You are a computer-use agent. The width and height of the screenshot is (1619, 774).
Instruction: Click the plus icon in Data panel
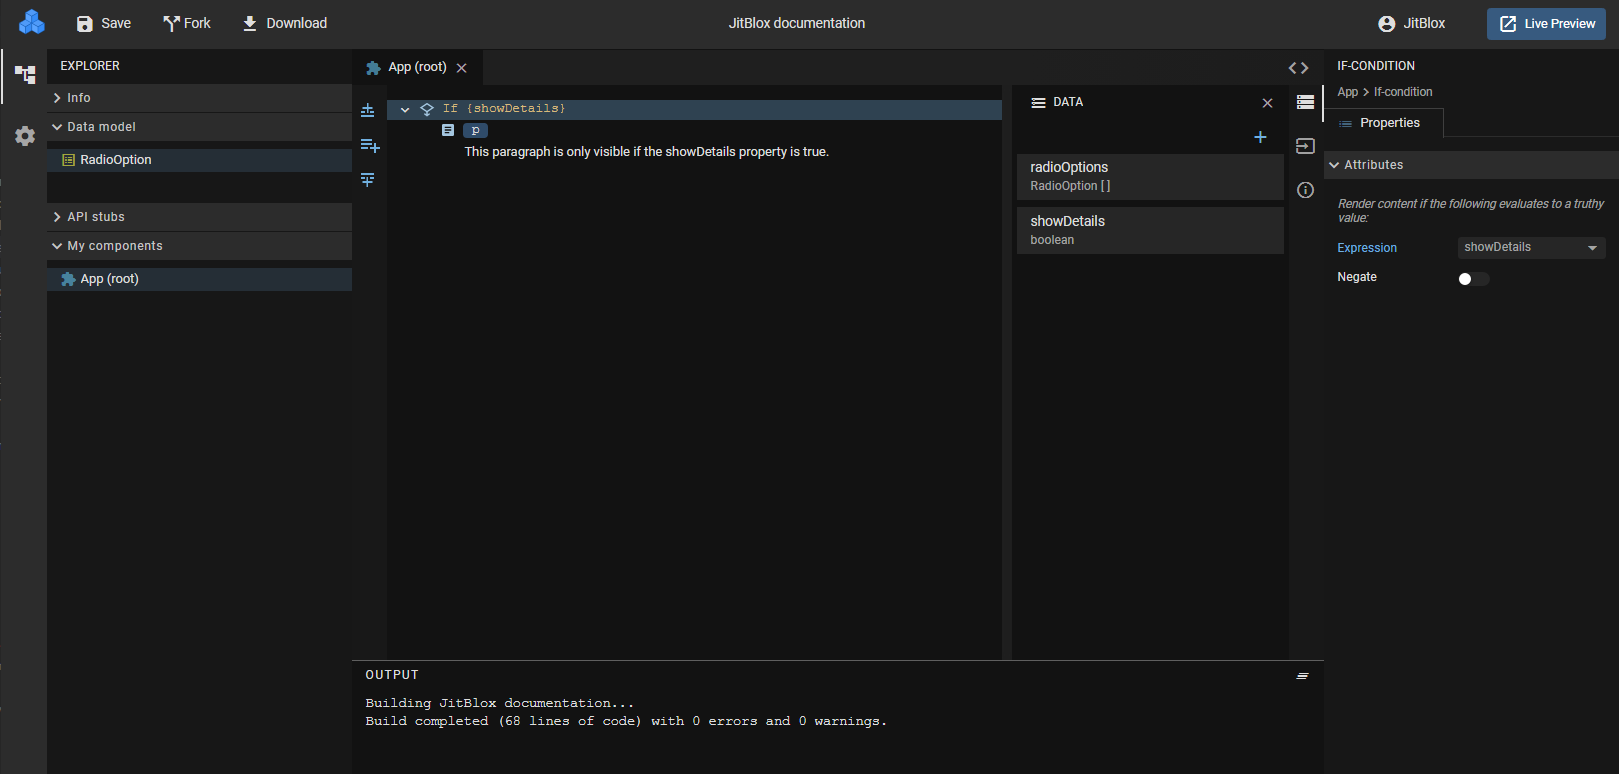(1260, 137)
